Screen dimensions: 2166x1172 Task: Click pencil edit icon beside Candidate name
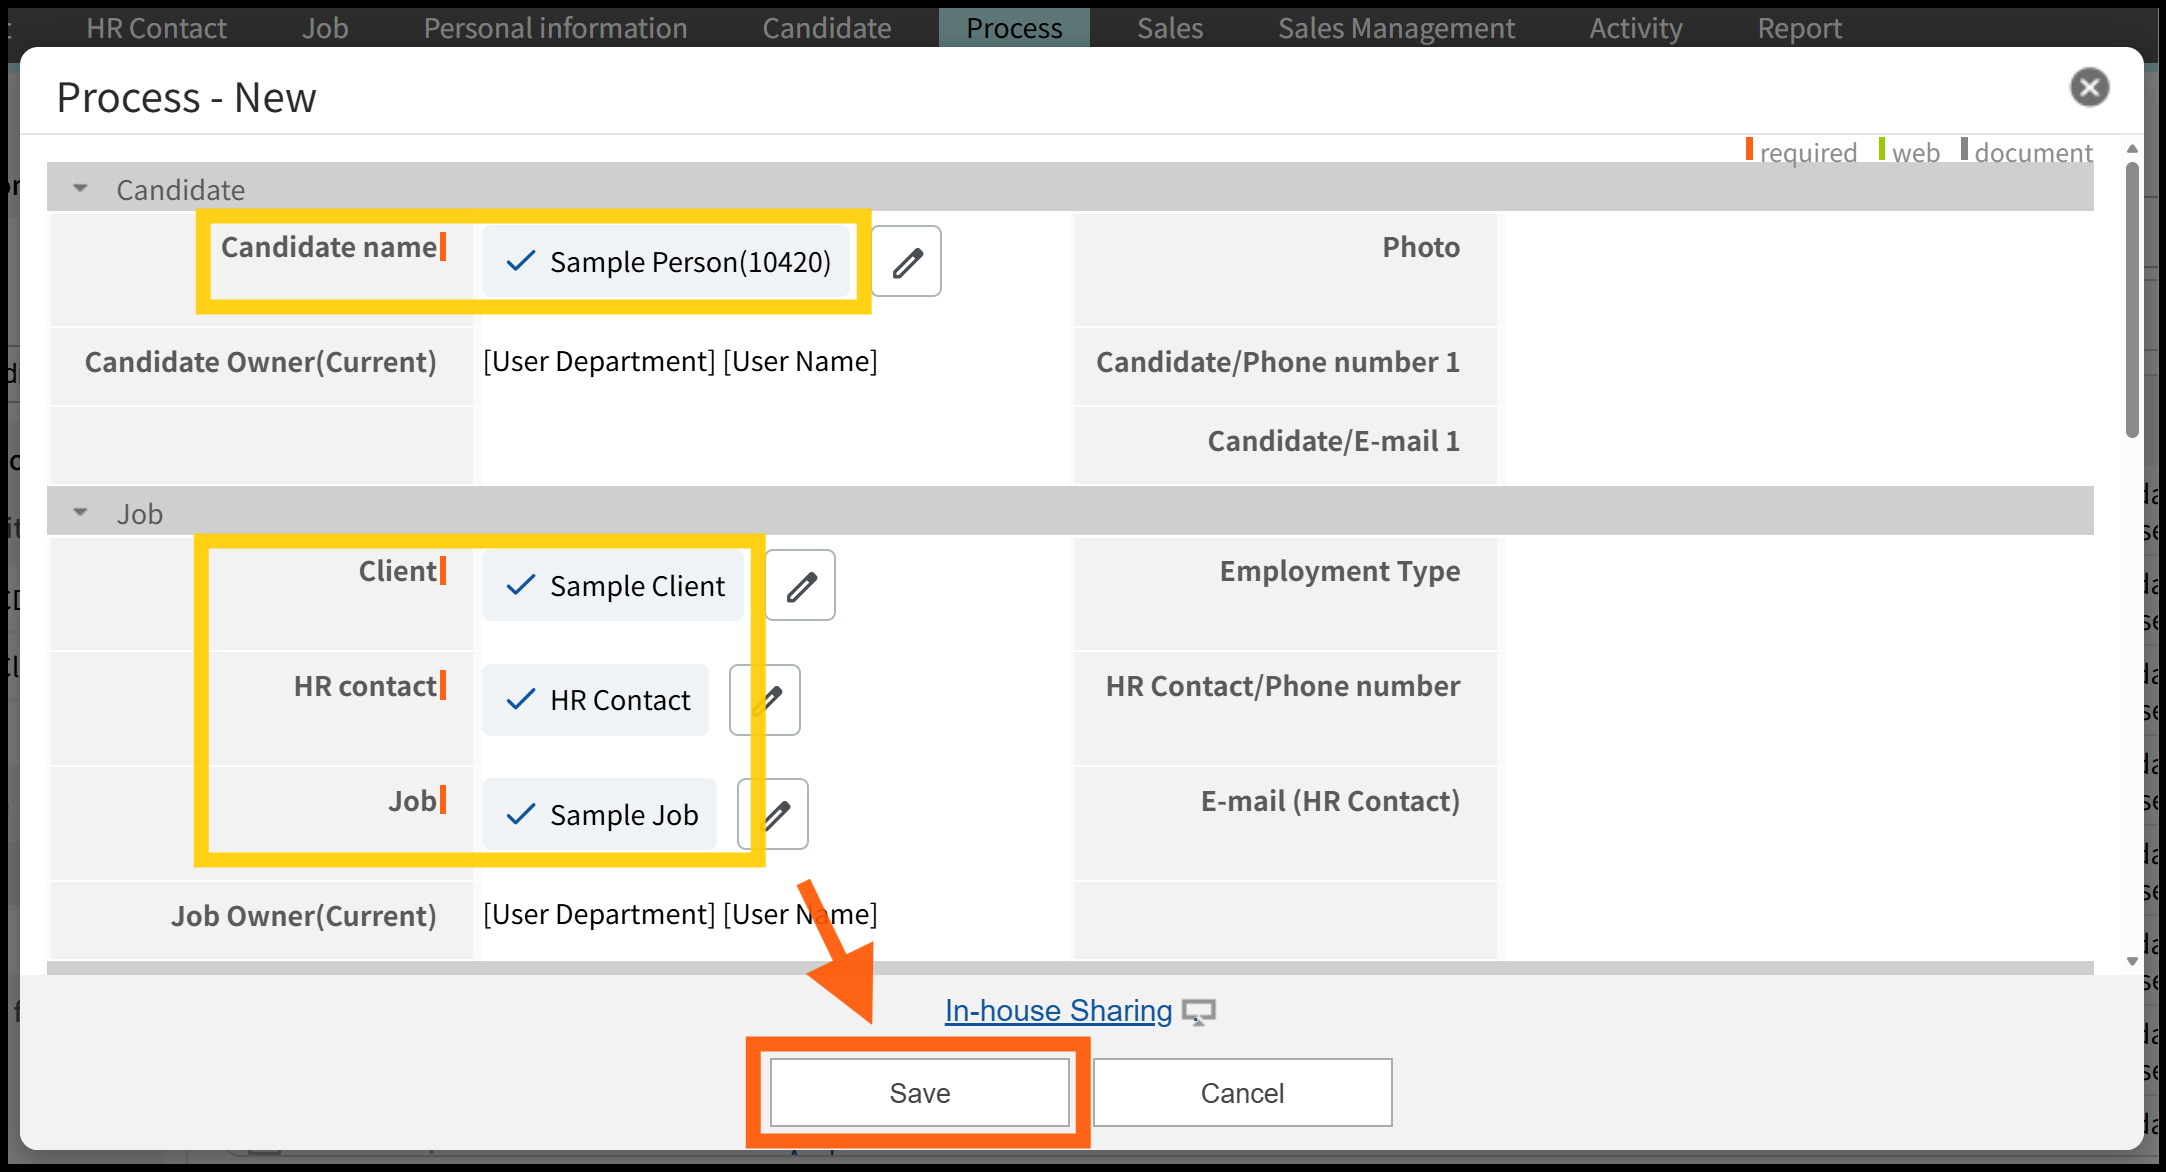[906, 262]
